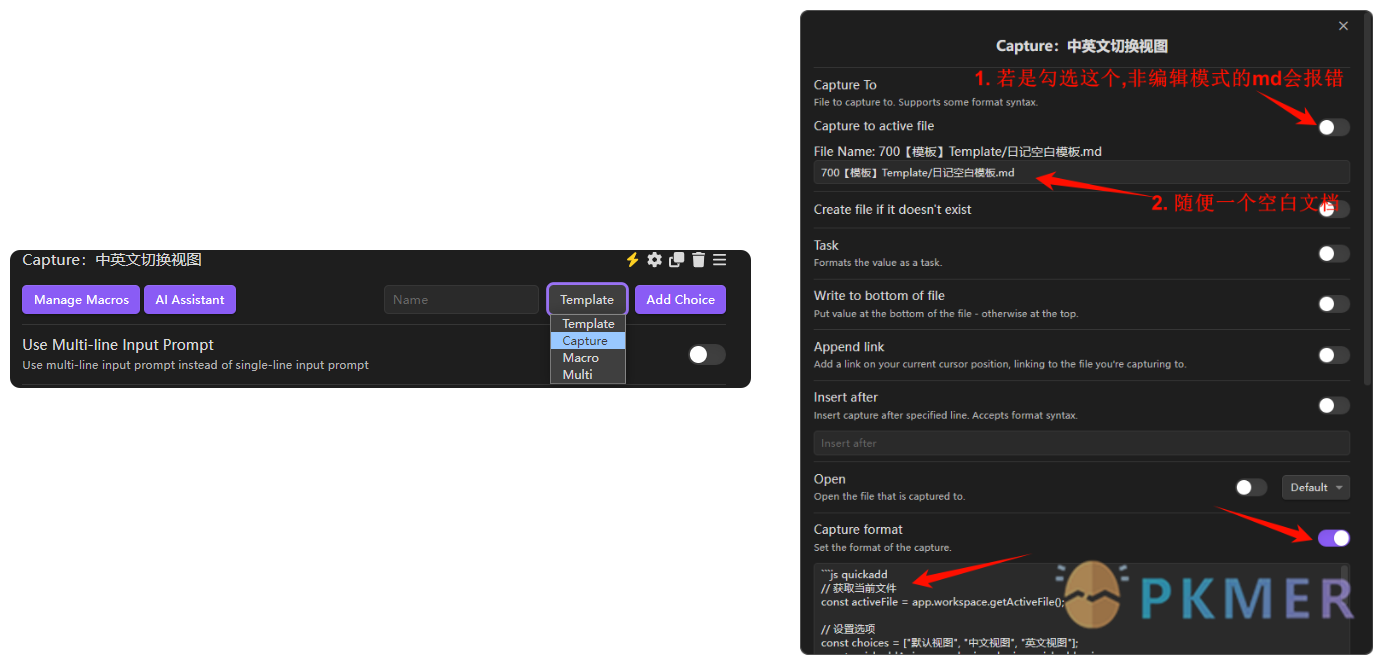
Task: Open the AI Assistant button
Action: [x=190, y=300]
